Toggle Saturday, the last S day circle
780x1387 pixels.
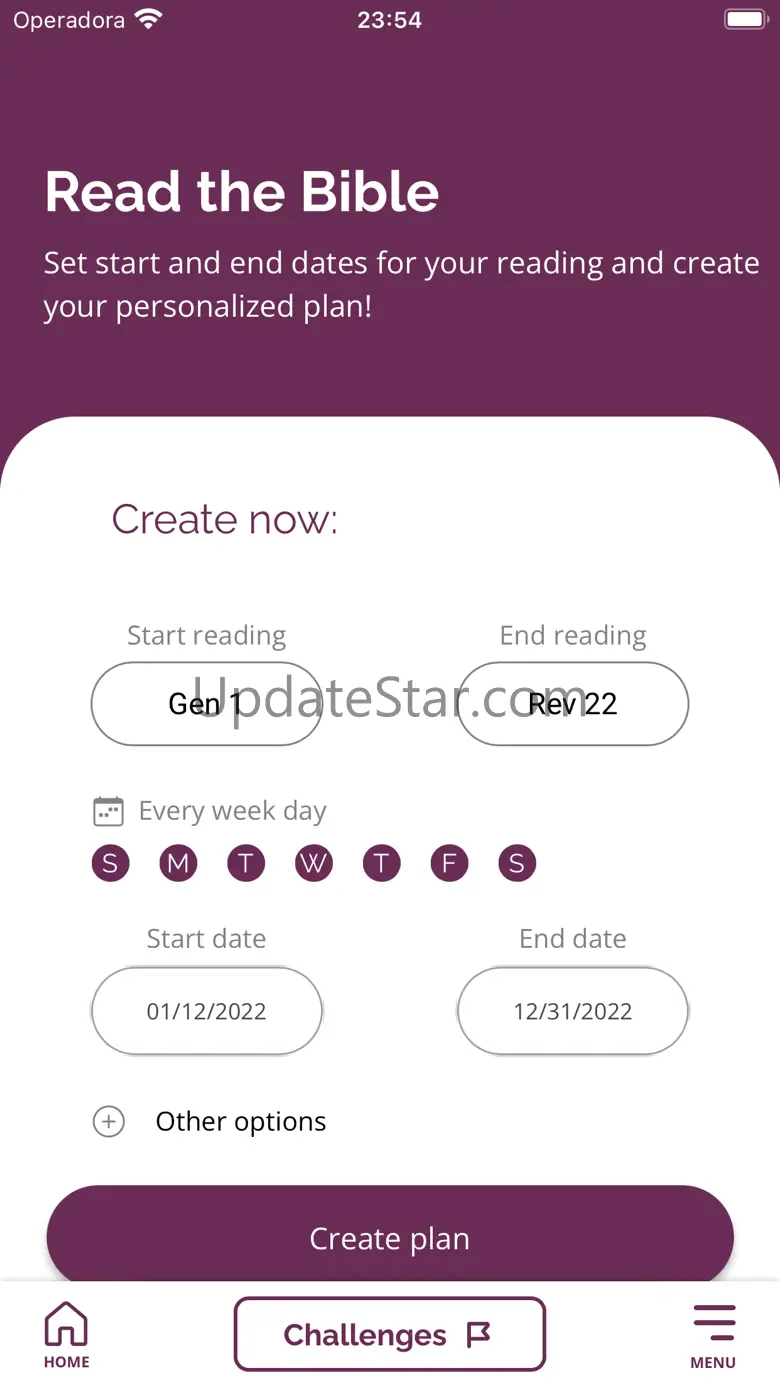coord(517,863)
